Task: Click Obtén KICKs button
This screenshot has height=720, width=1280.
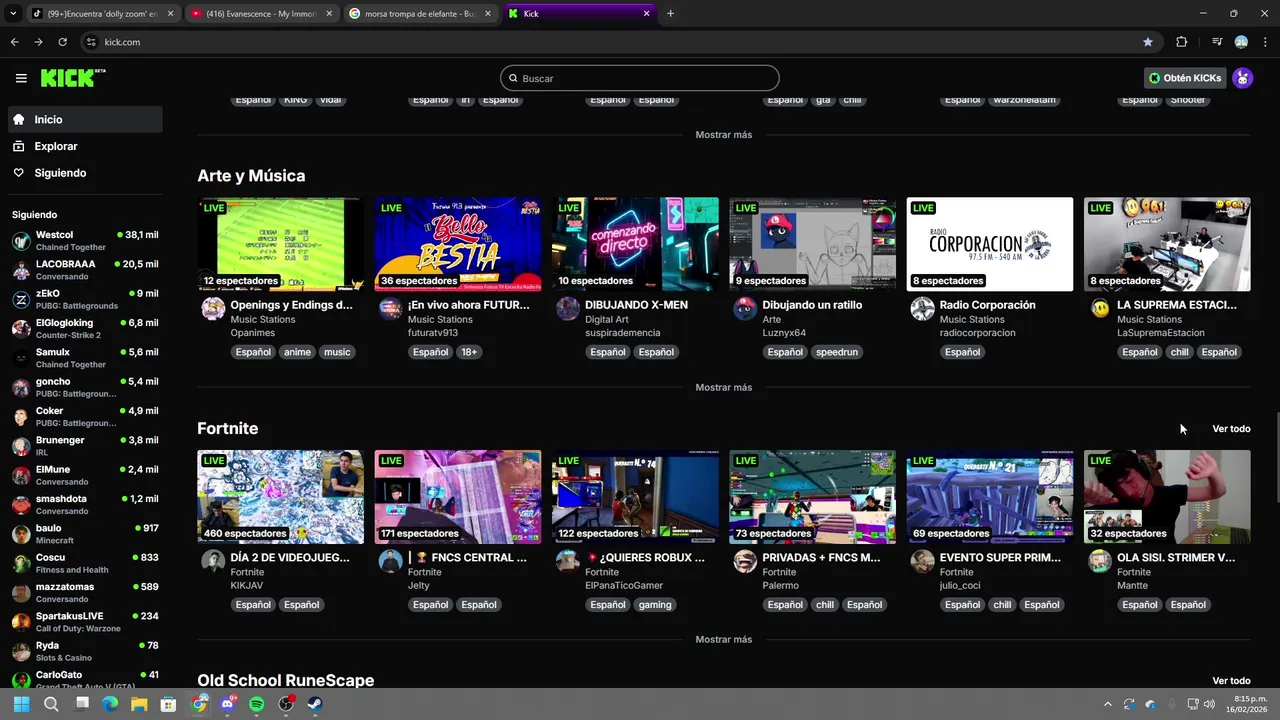Action: (1185, 78)
